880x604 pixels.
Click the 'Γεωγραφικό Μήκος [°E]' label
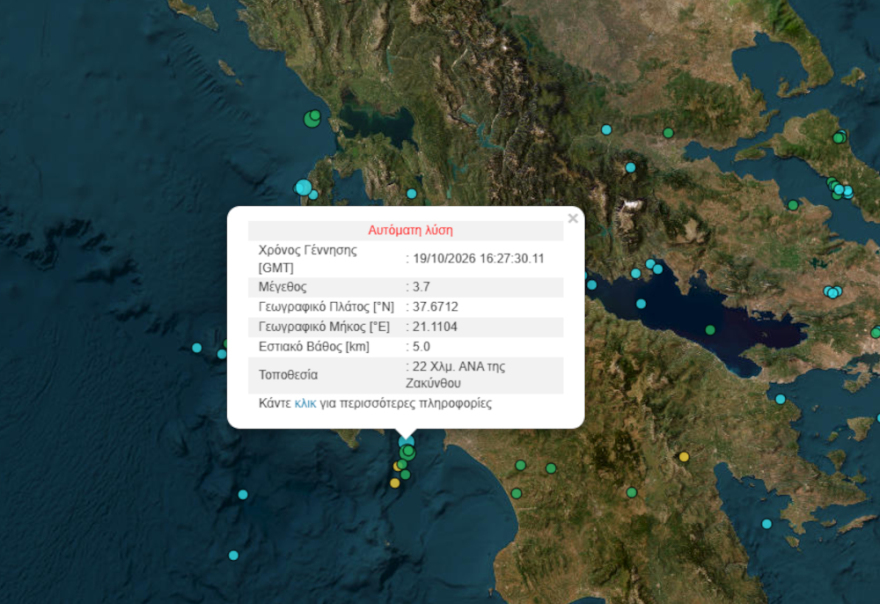(324, 327)
